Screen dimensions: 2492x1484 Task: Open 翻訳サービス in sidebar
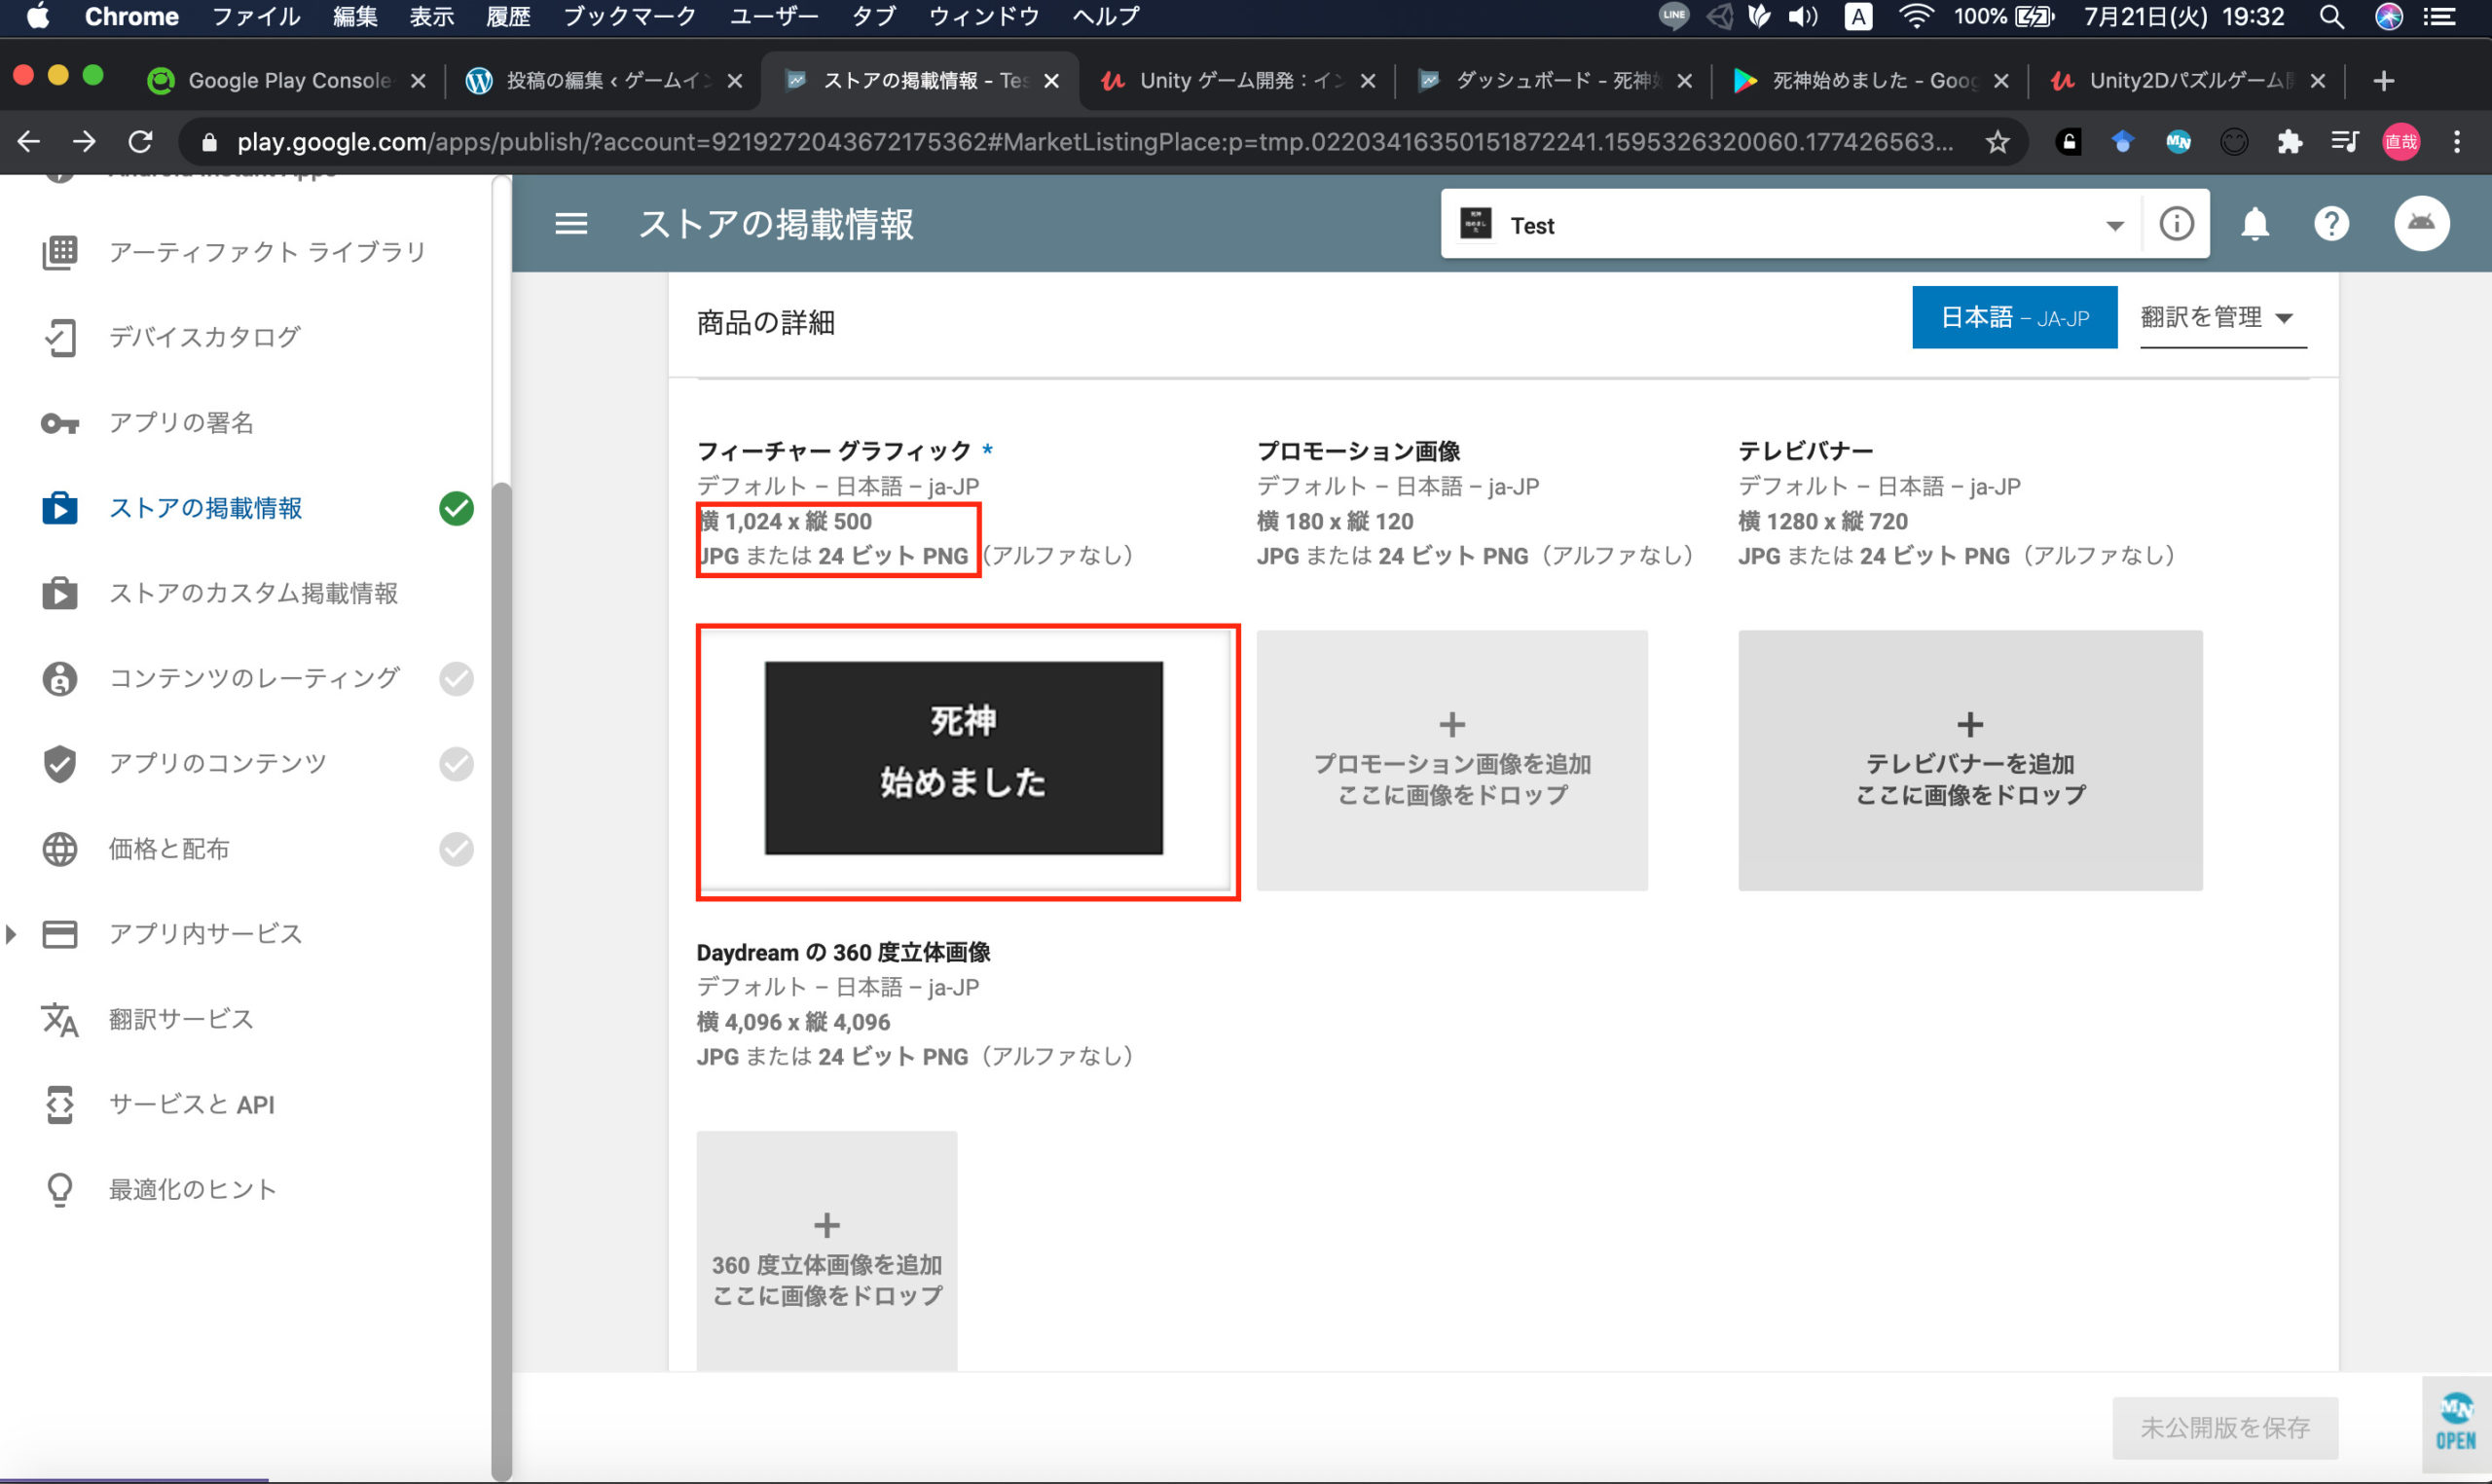tap(181, 1019)
